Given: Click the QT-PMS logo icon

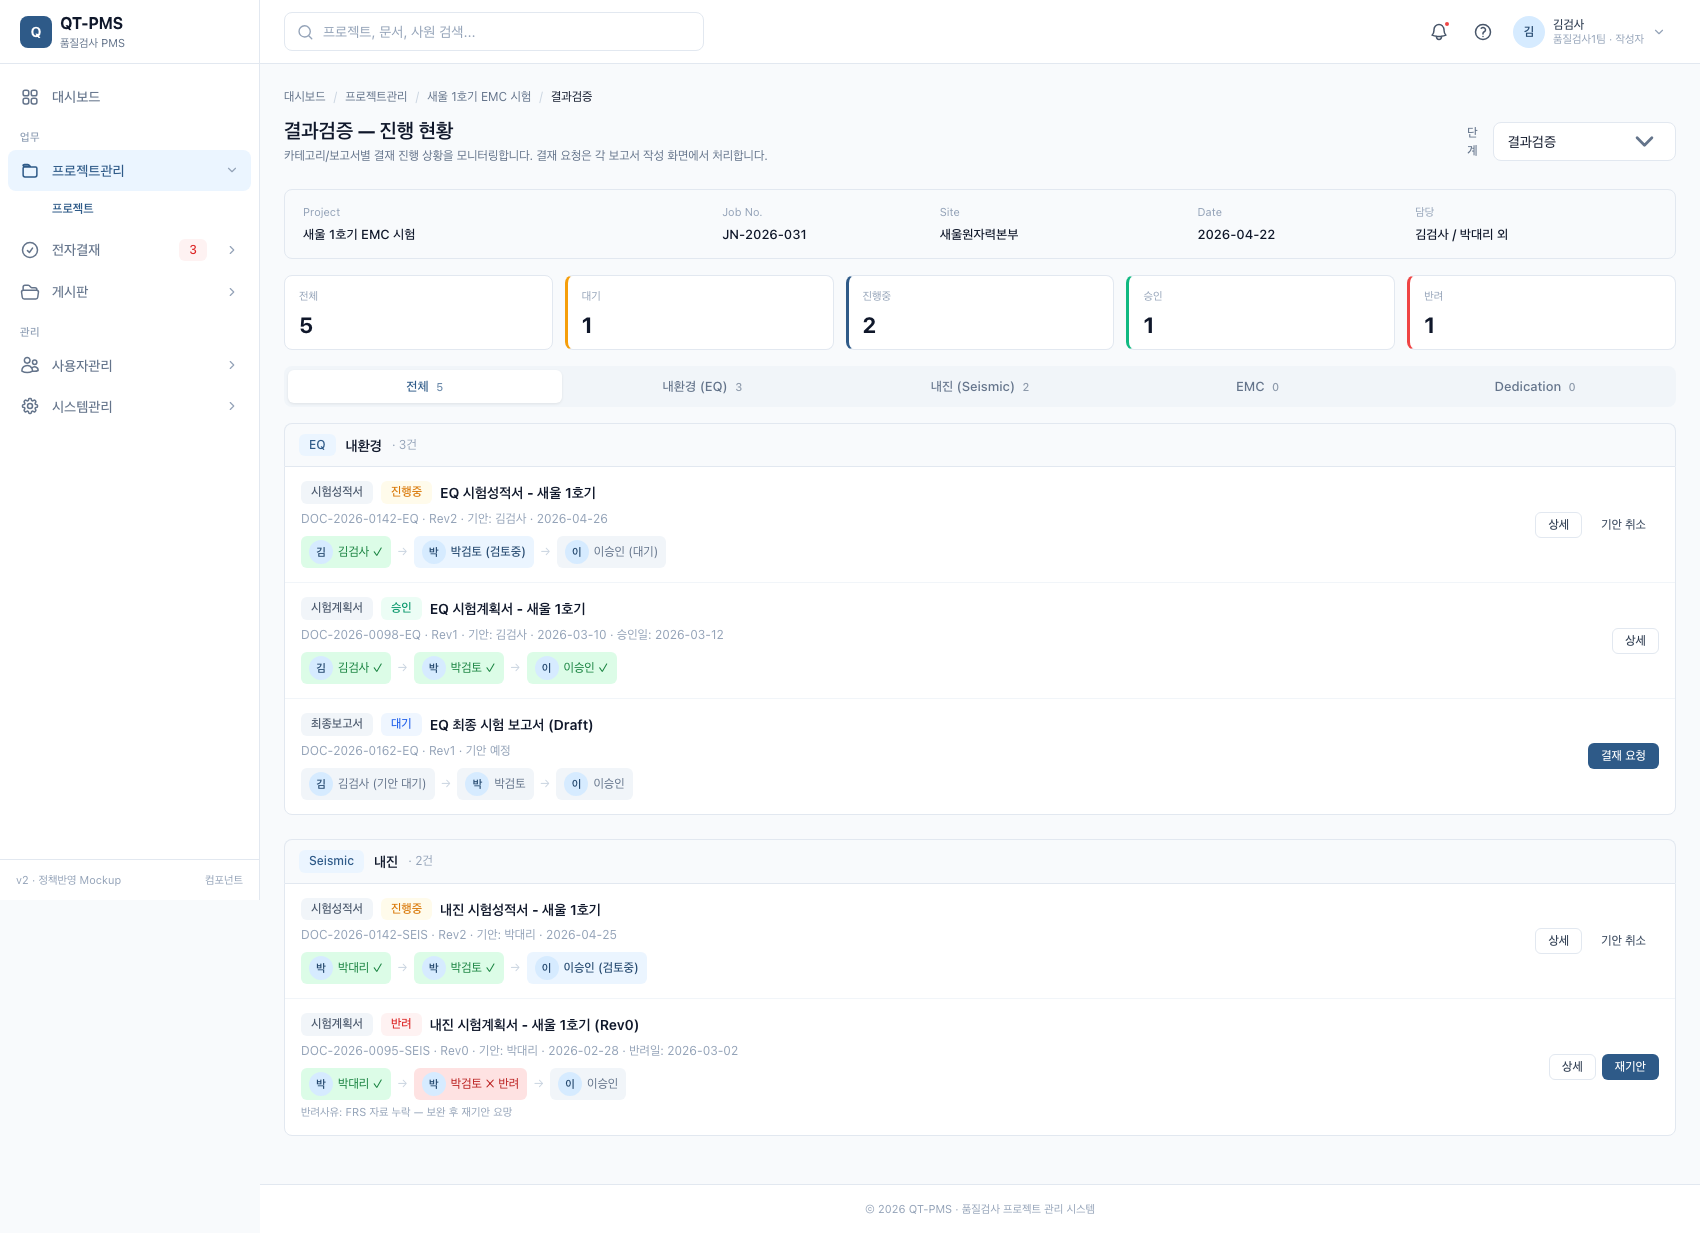Looking at the screenshot, I should click(36, 32).
